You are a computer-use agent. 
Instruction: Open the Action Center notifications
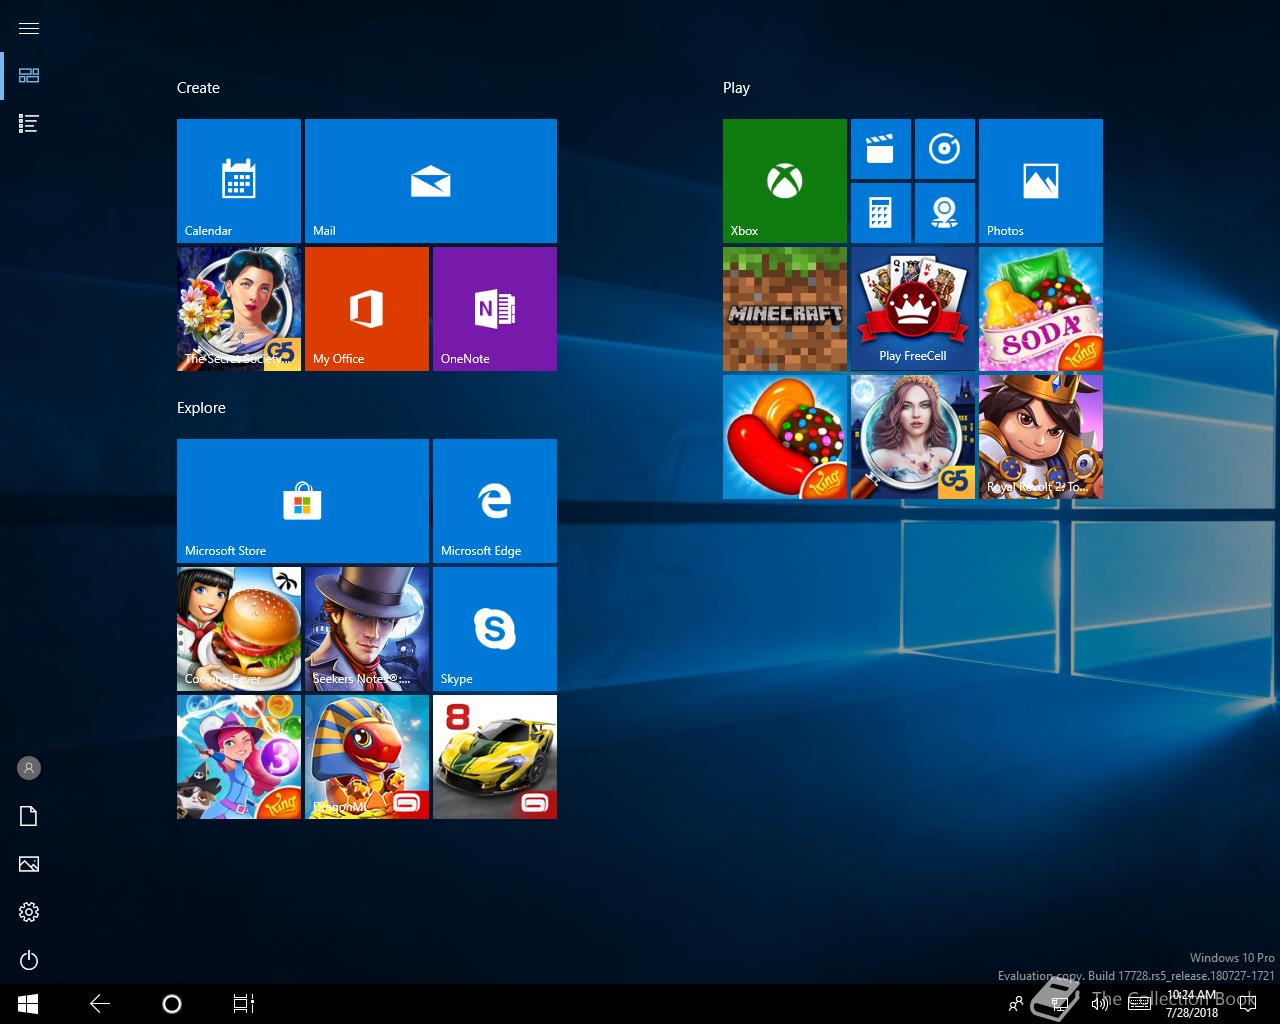(x=1248, y=1004)
